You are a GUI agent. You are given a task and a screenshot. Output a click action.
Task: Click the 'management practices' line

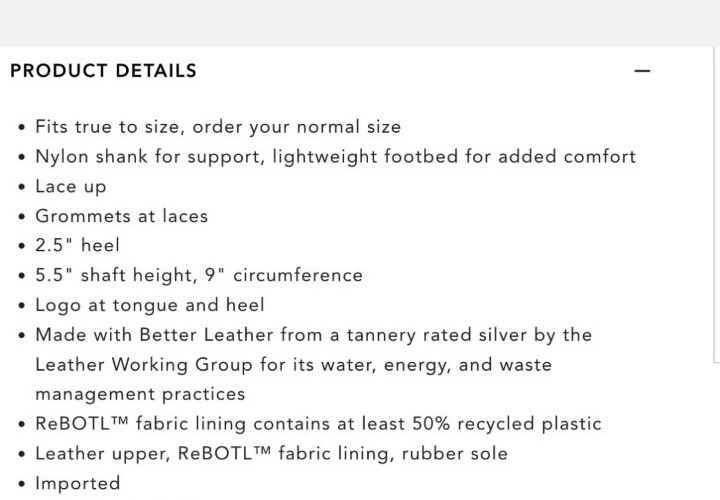point(140,394)
